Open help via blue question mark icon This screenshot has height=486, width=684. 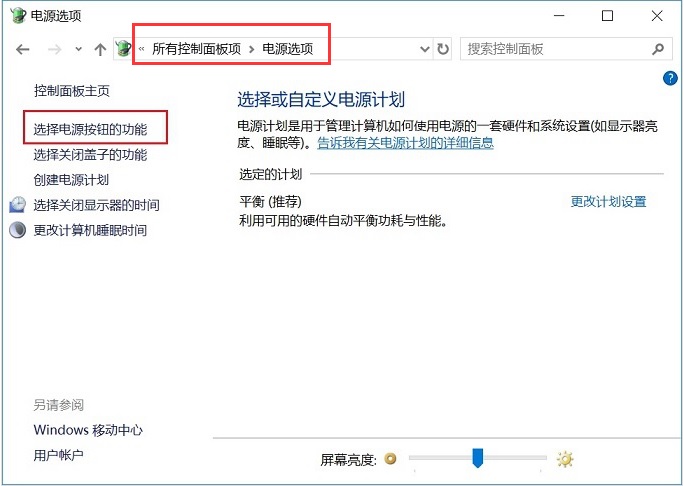click(671, 78)
